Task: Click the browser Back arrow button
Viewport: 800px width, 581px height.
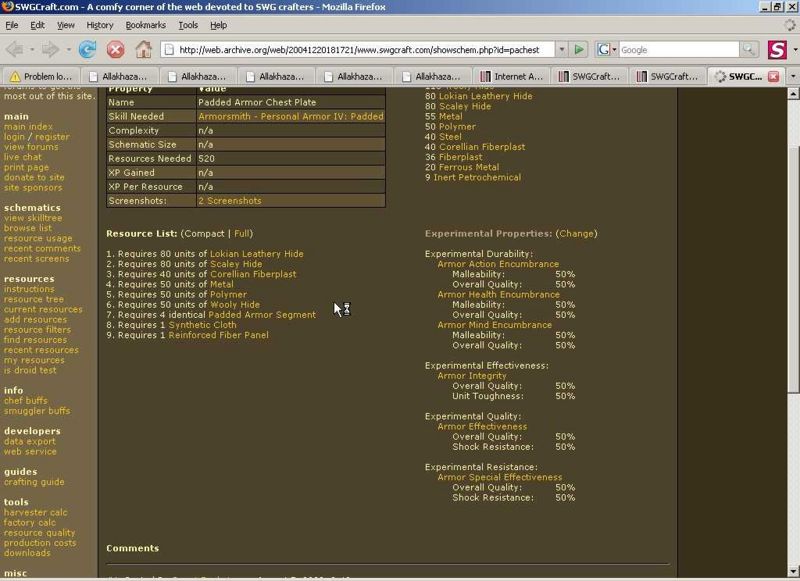Action: click(x=18, y=49)
